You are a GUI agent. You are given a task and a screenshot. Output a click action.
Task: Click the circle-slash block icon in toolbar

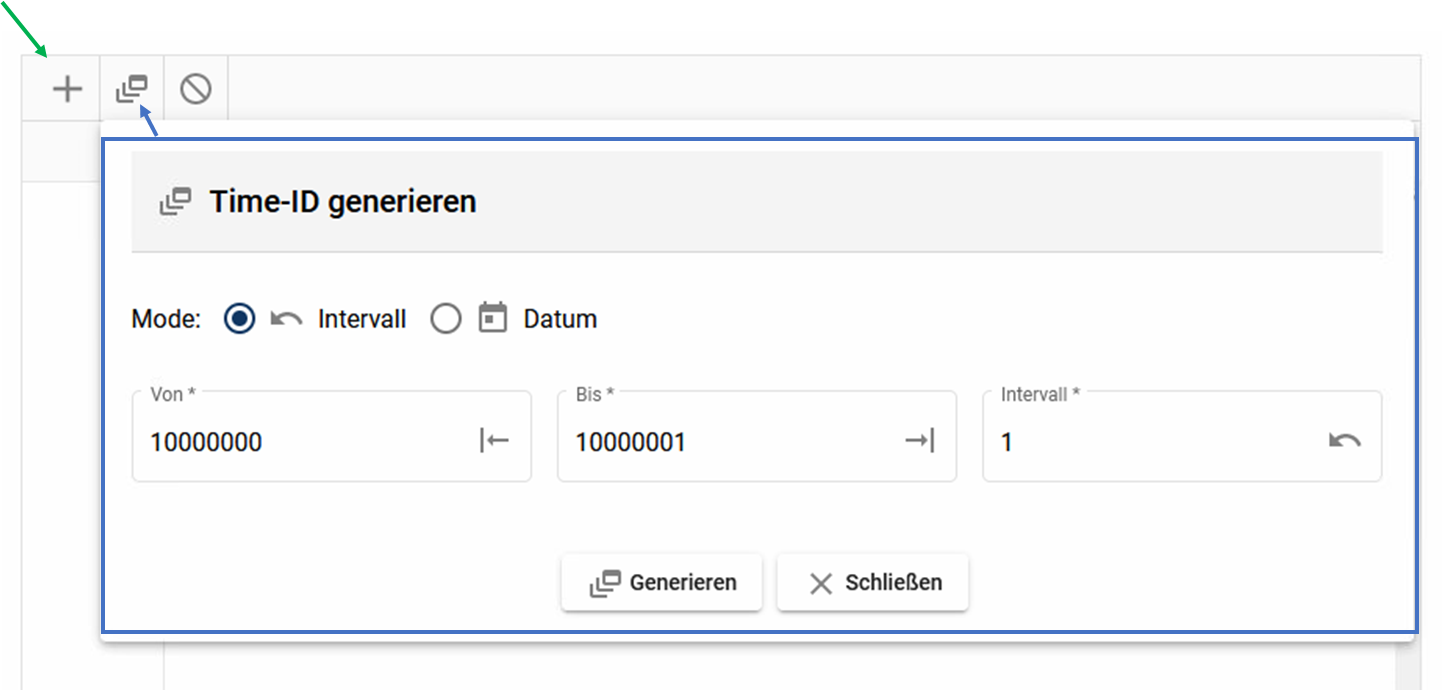[195, 90]
